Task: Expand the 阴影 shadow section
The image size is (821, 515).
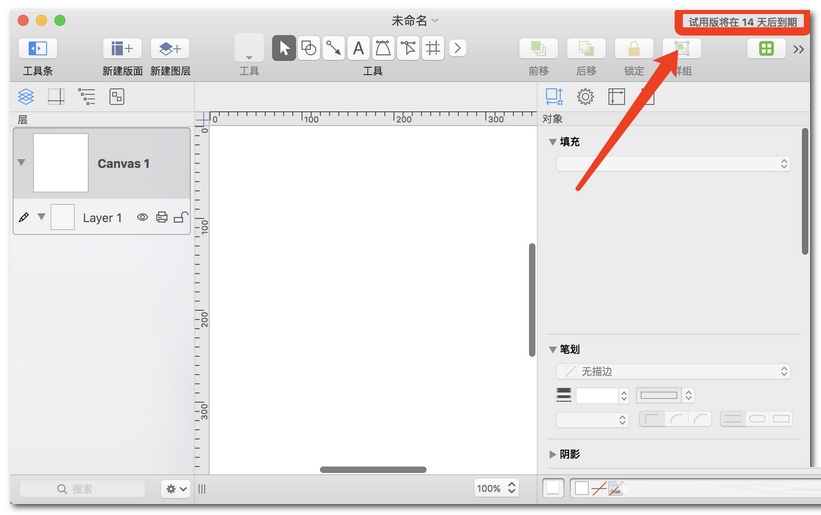Action: click(552, 454)
